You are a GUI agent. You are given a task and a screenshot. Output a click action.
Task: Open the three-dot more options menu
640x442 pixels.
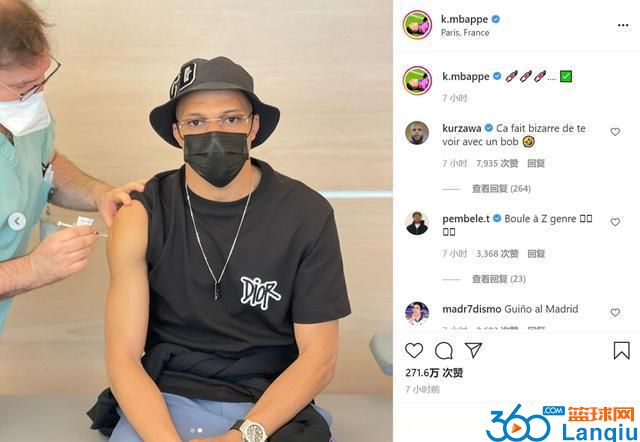[623, 25]
